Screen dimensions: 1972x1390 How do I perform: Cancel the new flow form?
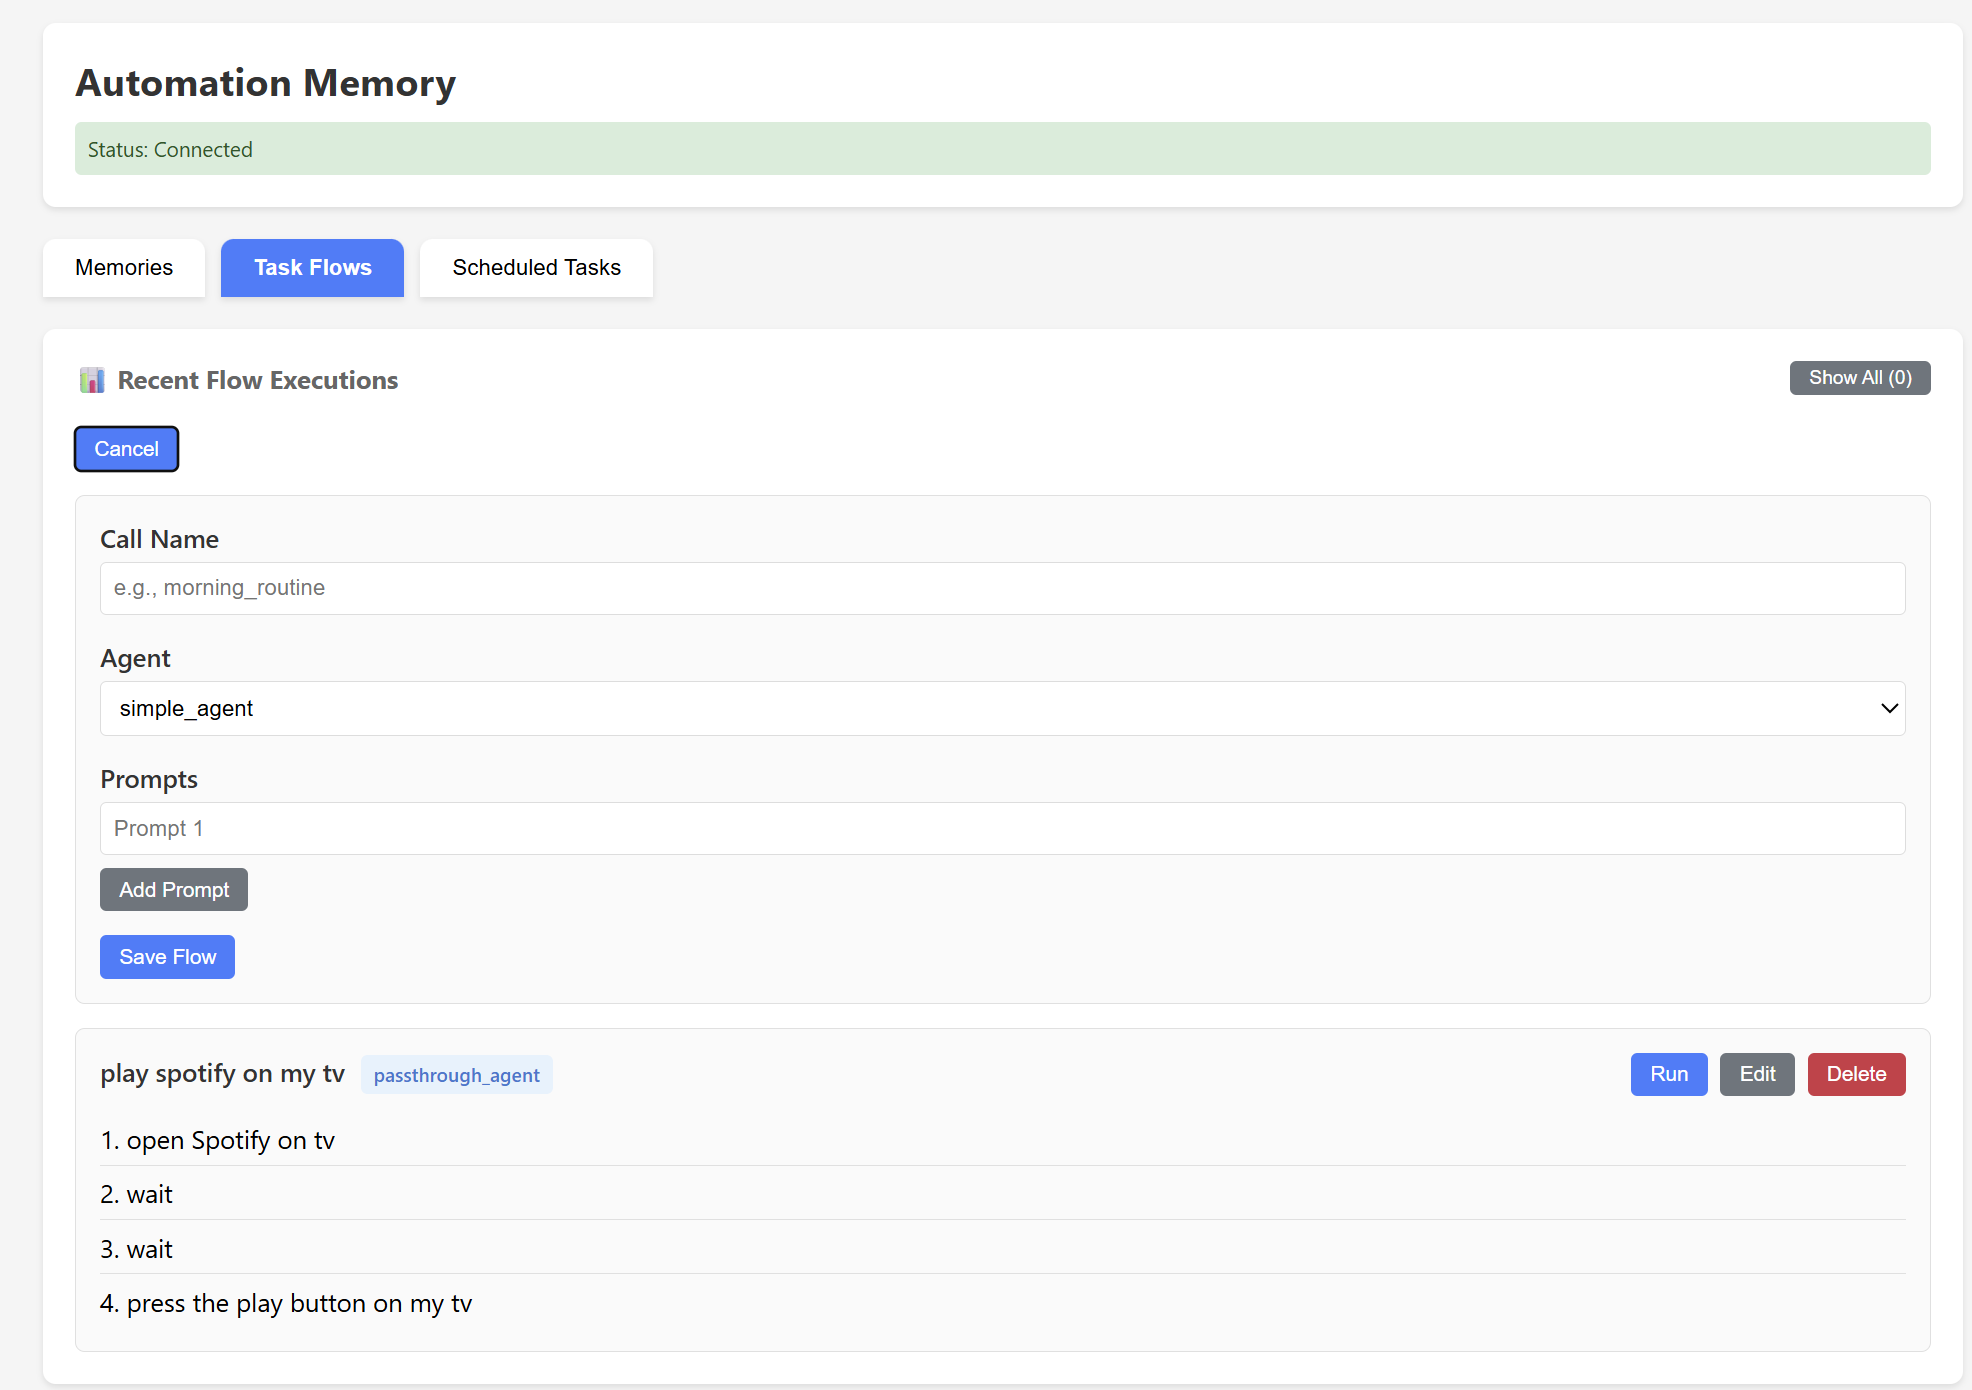coord(126,449)
